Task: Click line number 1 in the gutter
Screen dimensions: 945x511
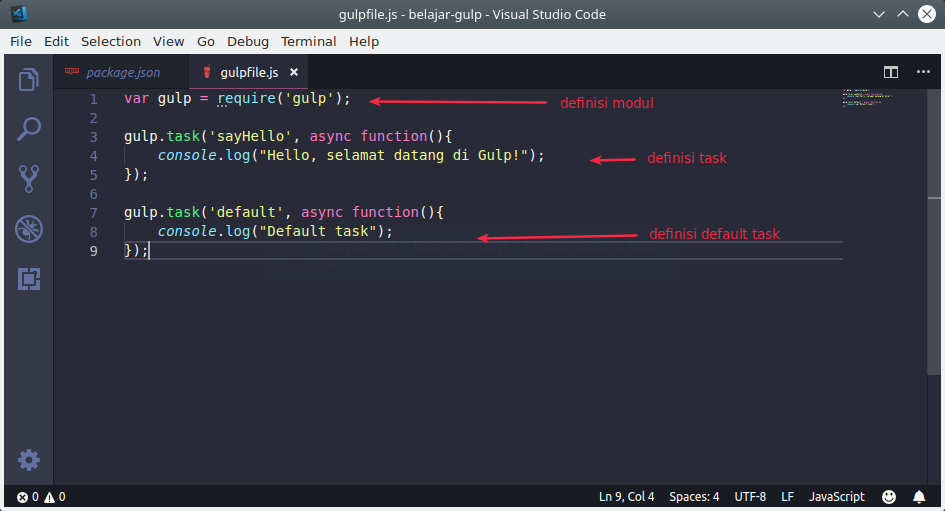Action: [x=93, y=99]
